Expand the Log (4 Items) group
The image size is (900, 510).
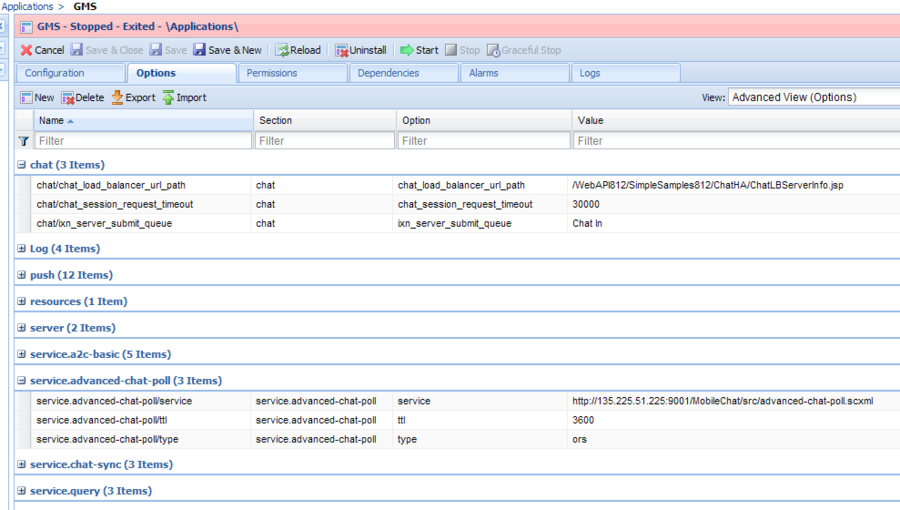click(x=22, y=249)
